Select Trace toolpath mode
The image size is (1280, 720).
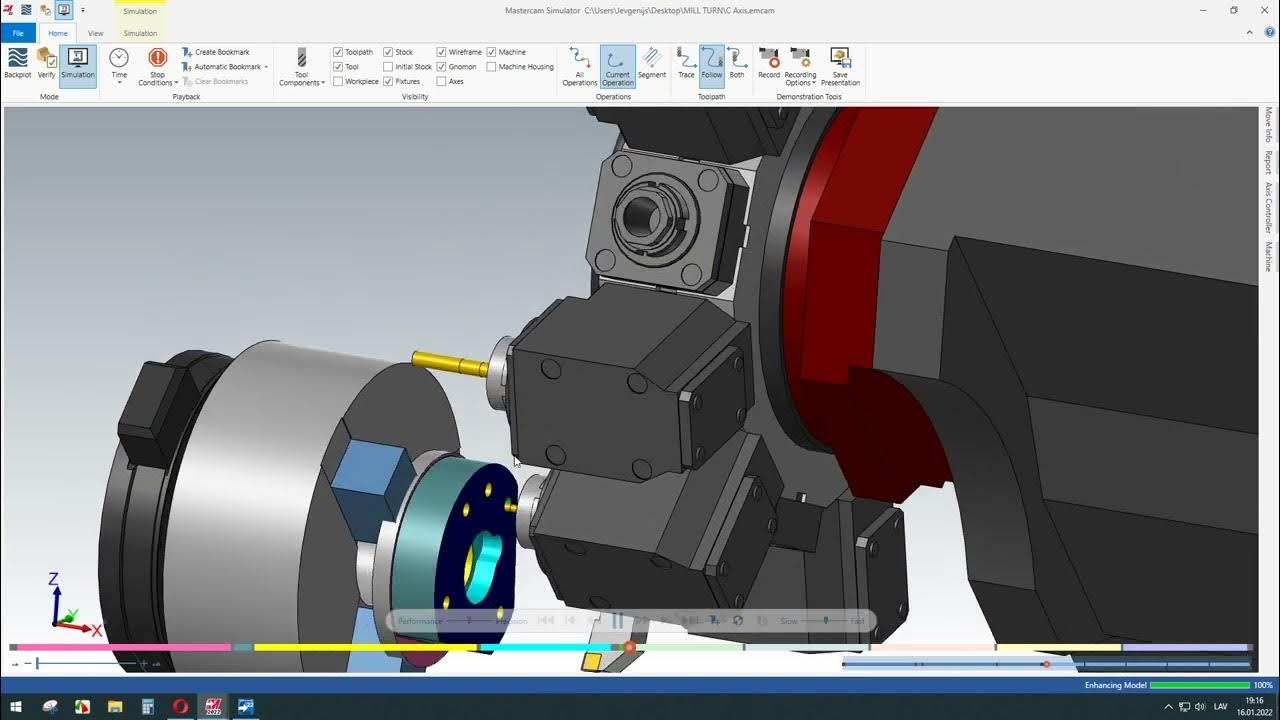686,62
